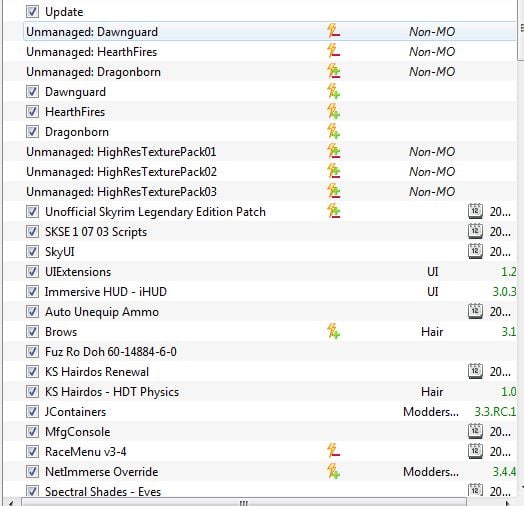The image size is (524, 506).
Task: Toggle the Dragonborn mod checkbox
Action: pyautogui.click(x=32, y=132)
